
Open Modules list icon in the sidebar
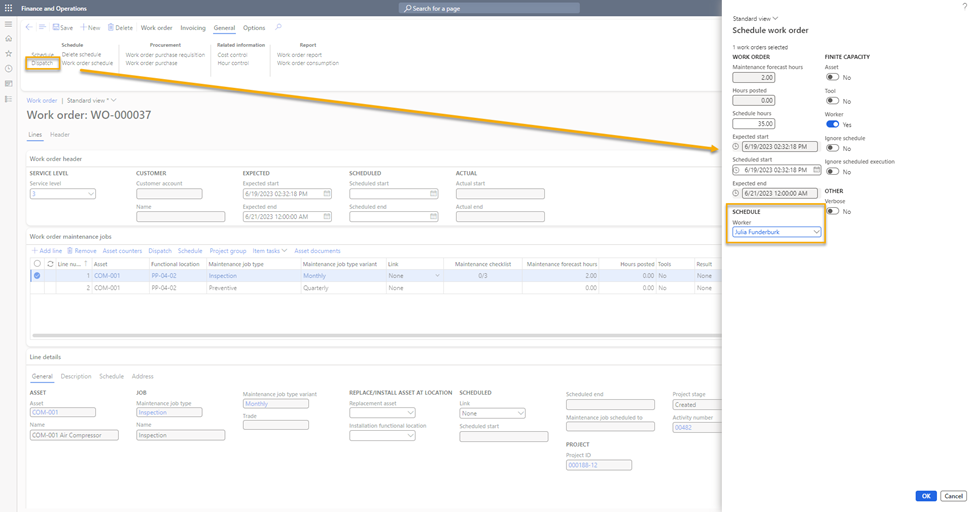9,99
